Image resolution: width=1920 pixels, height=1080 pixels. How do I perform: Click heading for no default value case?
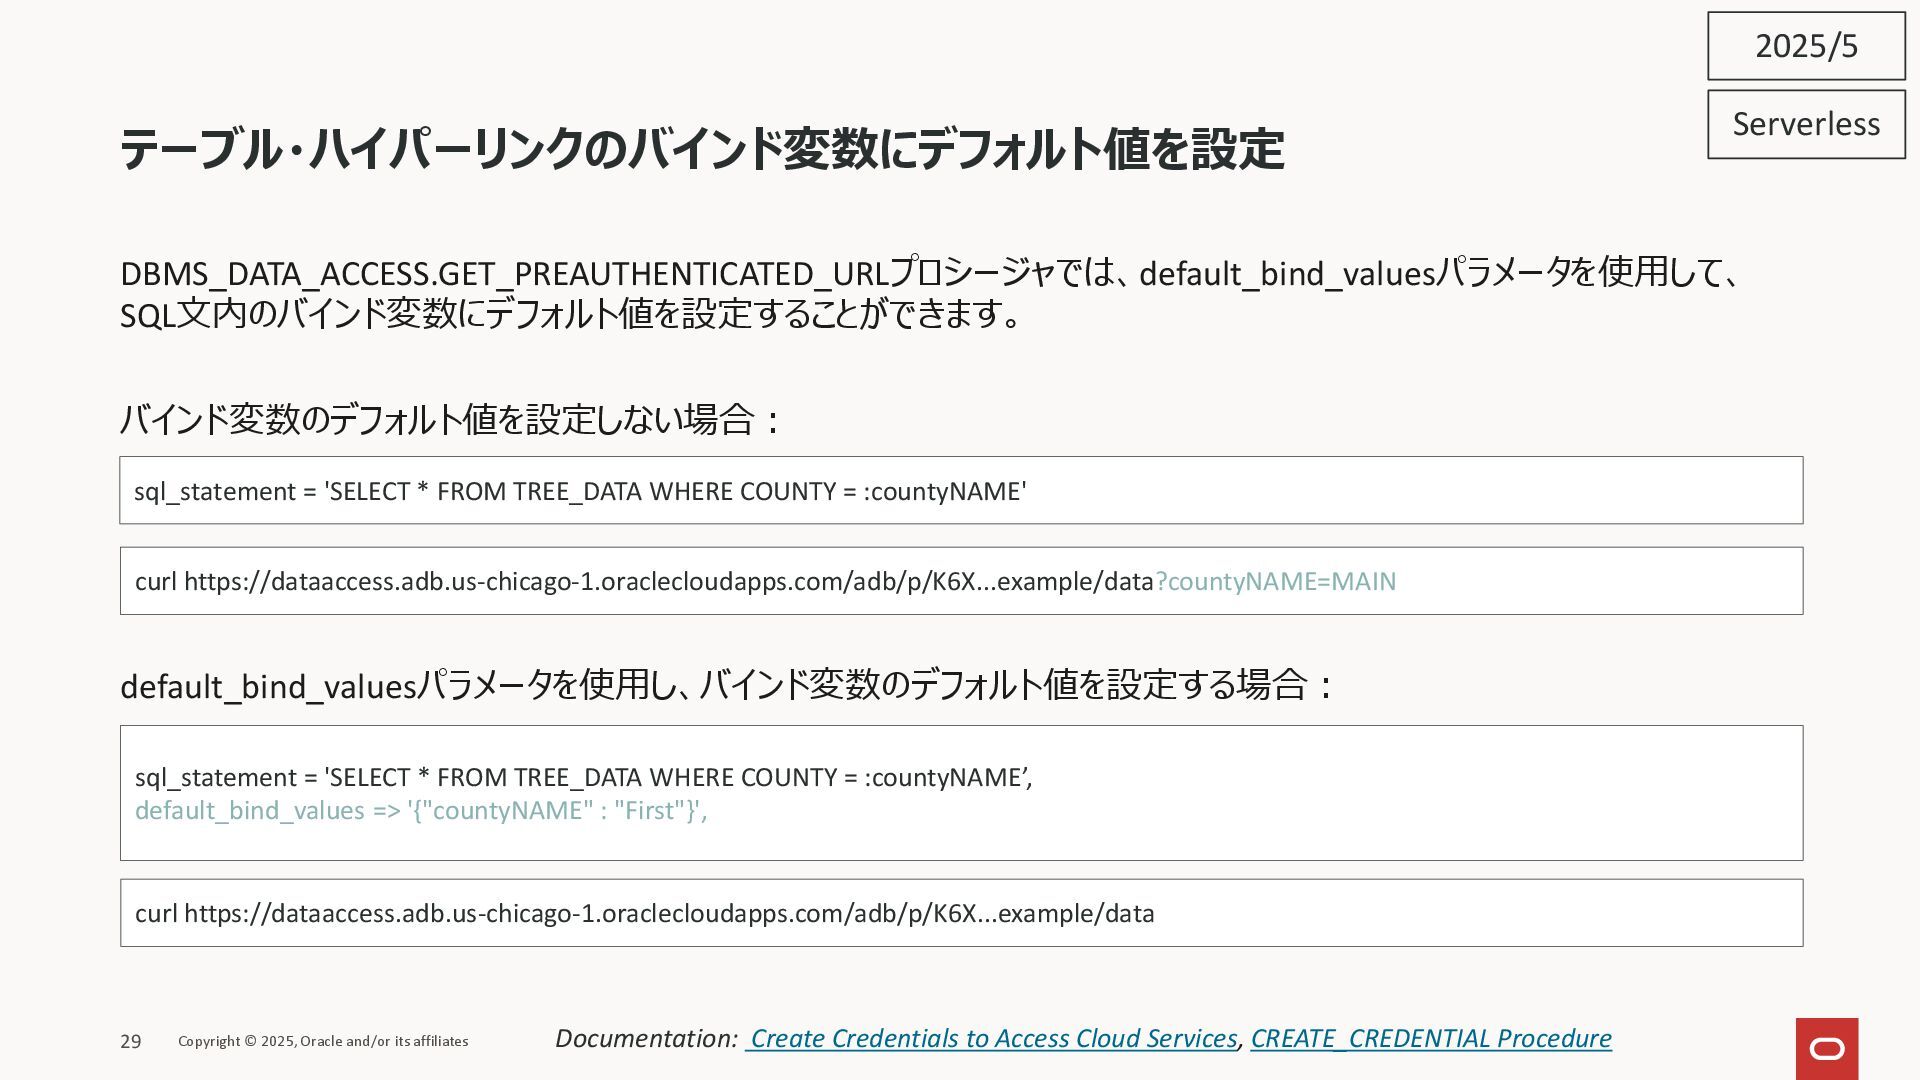[450, 419]
